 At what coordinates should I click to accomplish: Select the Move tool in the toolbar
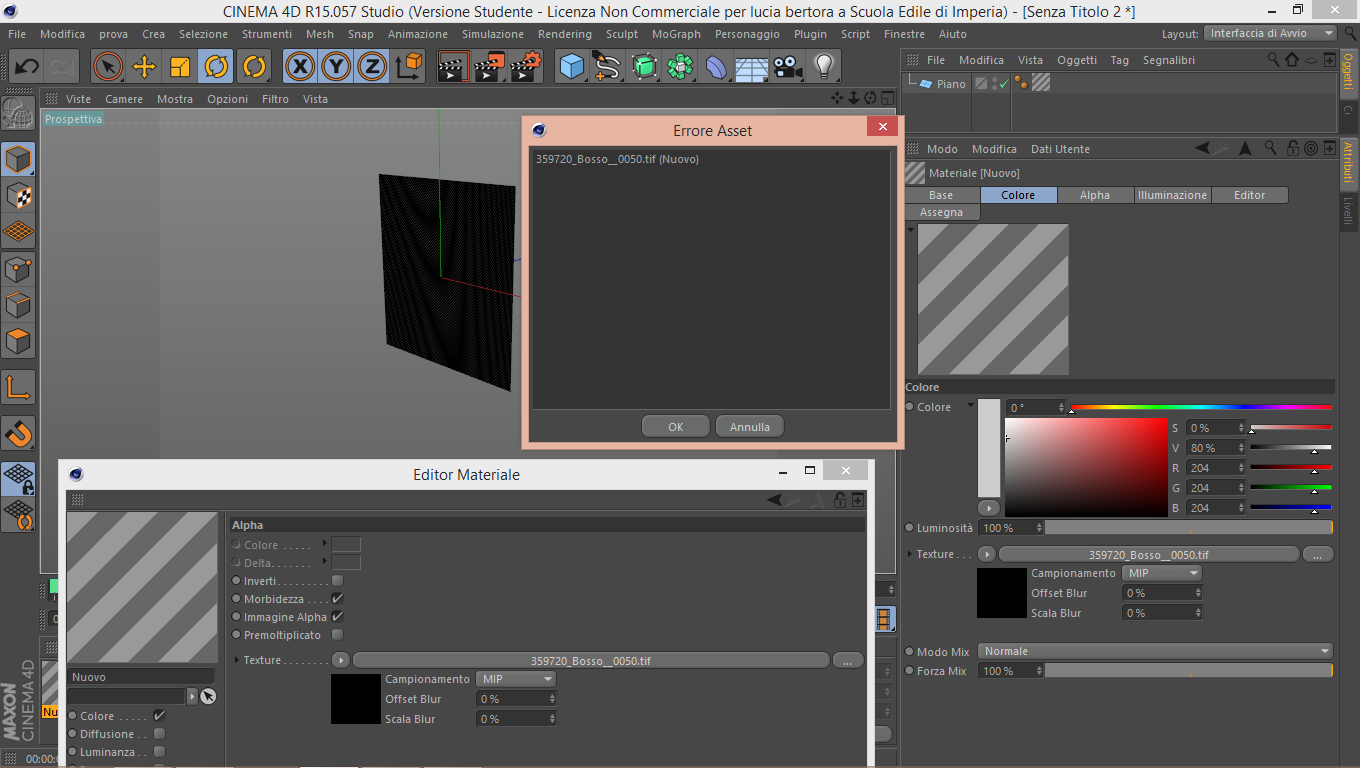pos(144,67)
